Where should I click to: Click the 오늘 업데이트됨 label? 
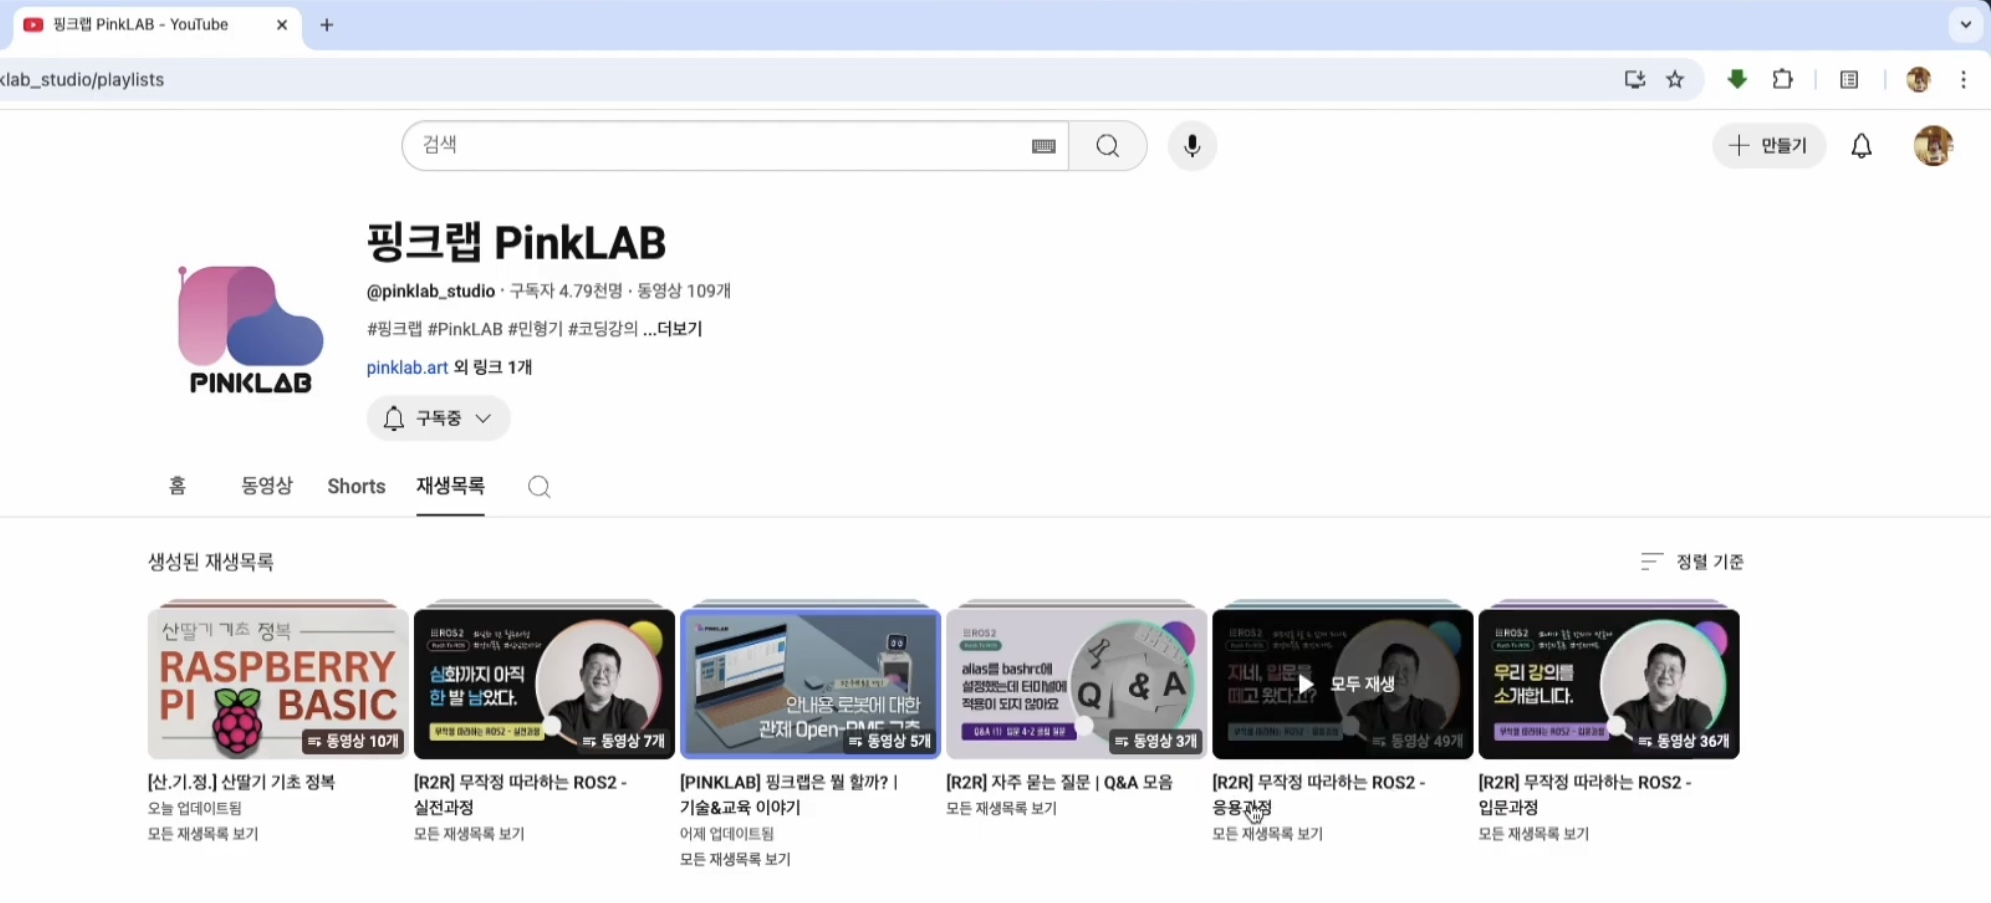195,808
